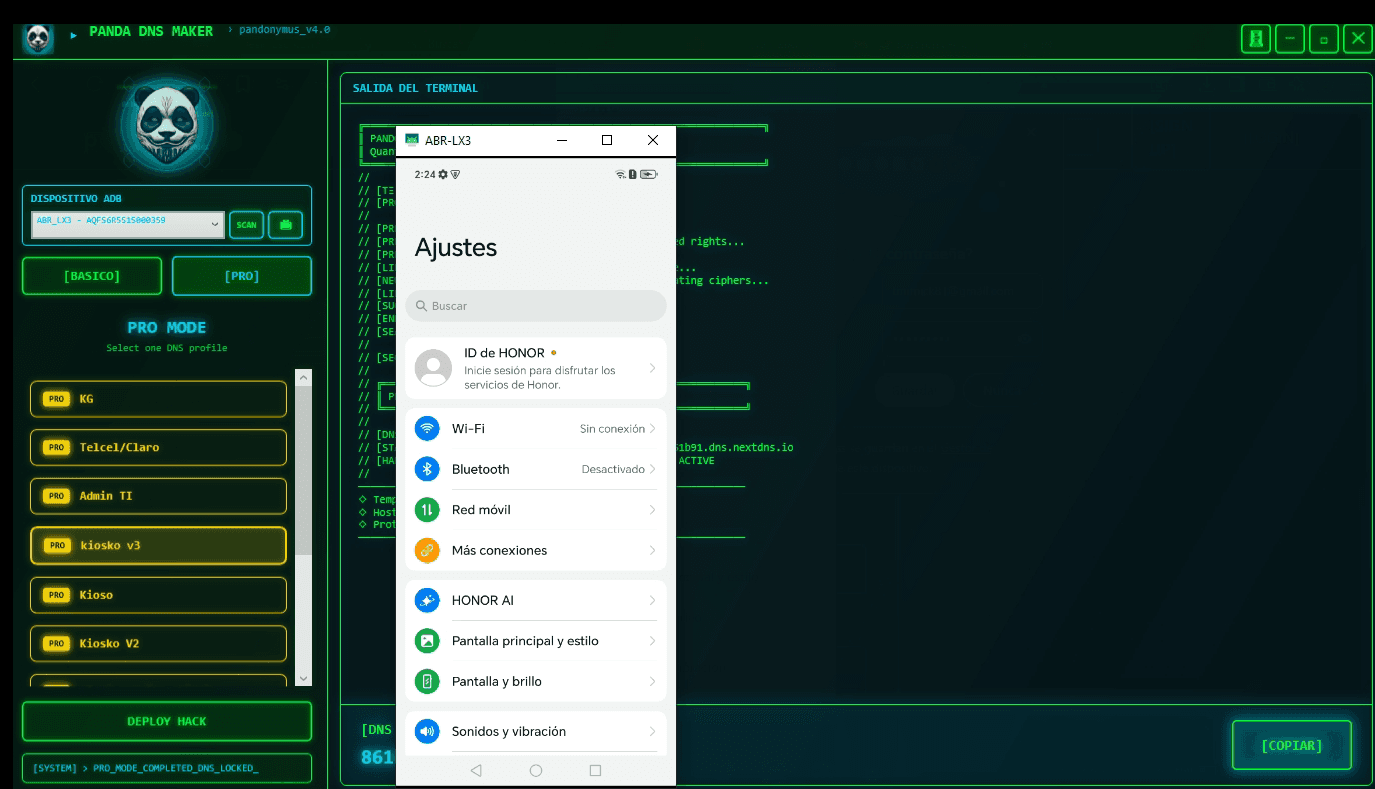This screenshot has width=1375, height=789.
Task: Switch to the [PRO] mode tab
Action: [242, 276]
